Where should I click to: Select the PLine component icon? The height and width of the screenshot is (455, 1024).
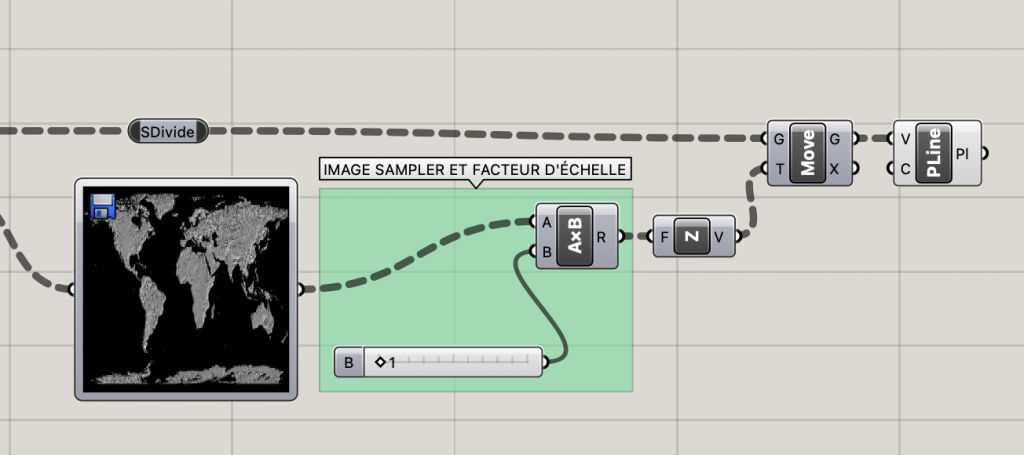(x=934, y=153)
